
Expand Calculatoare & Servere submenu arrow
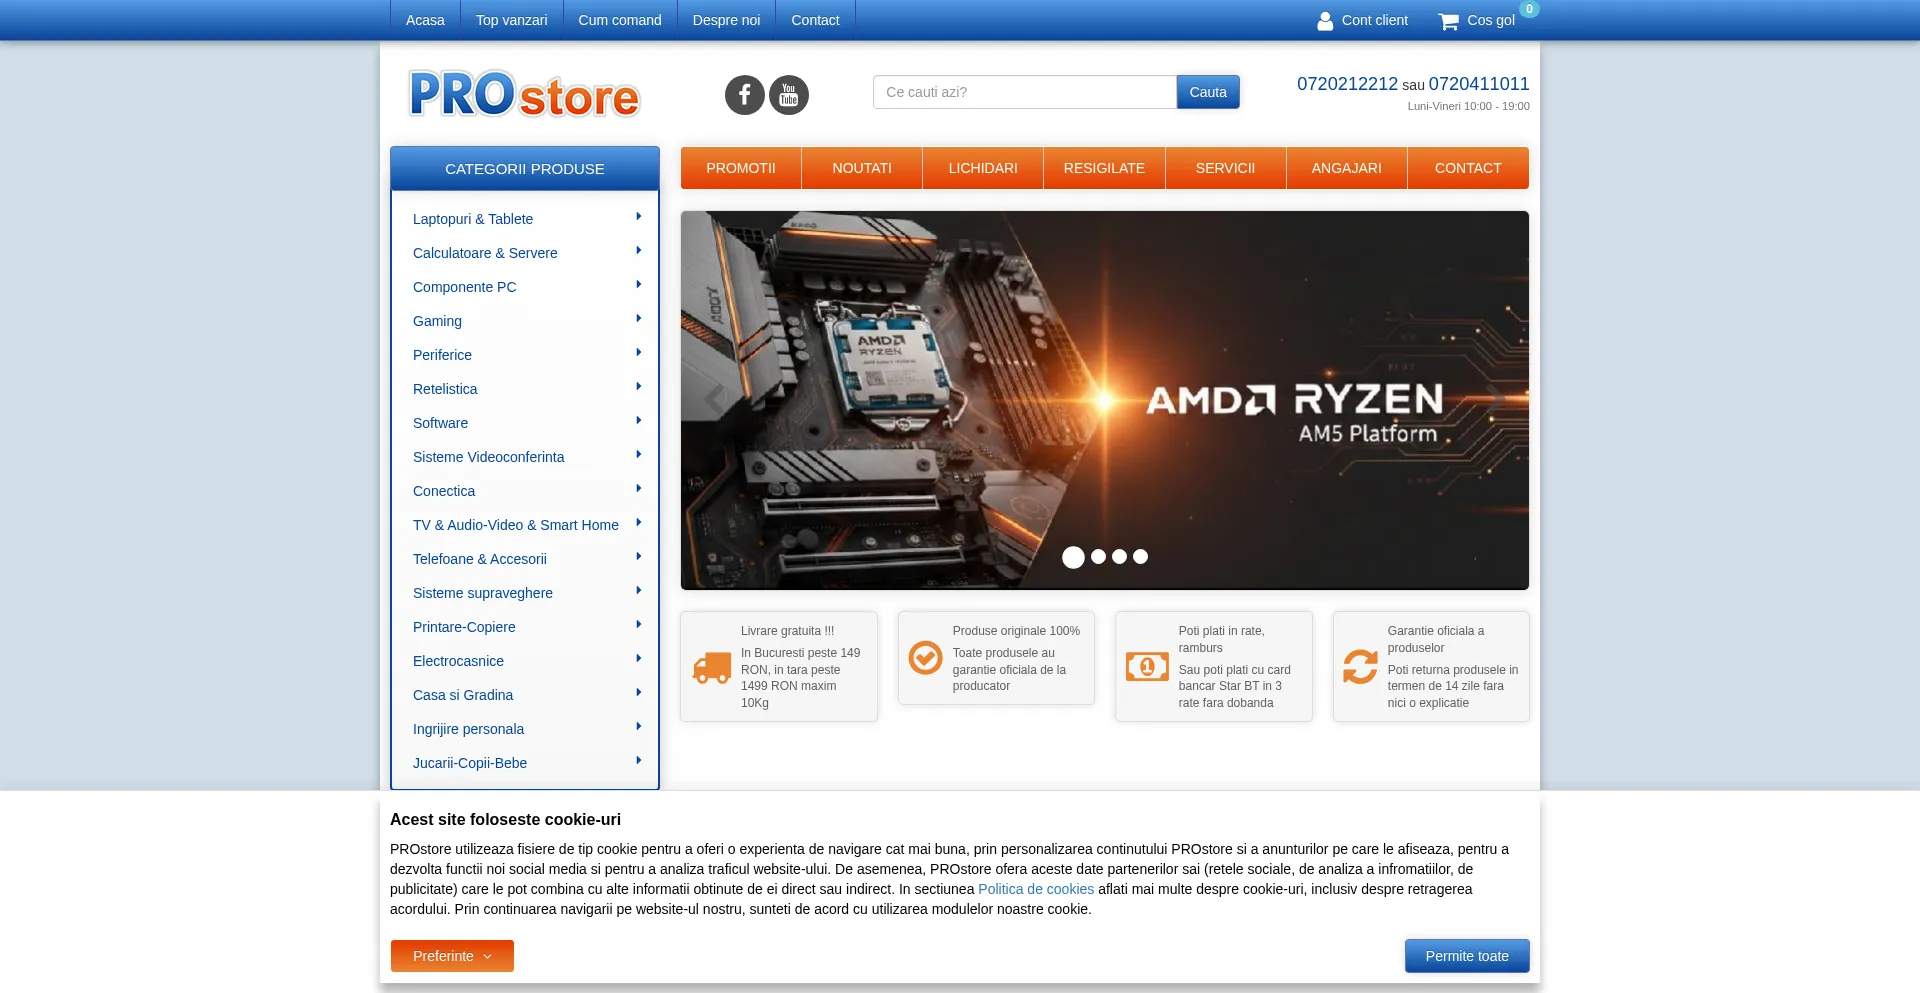[638, 251]
